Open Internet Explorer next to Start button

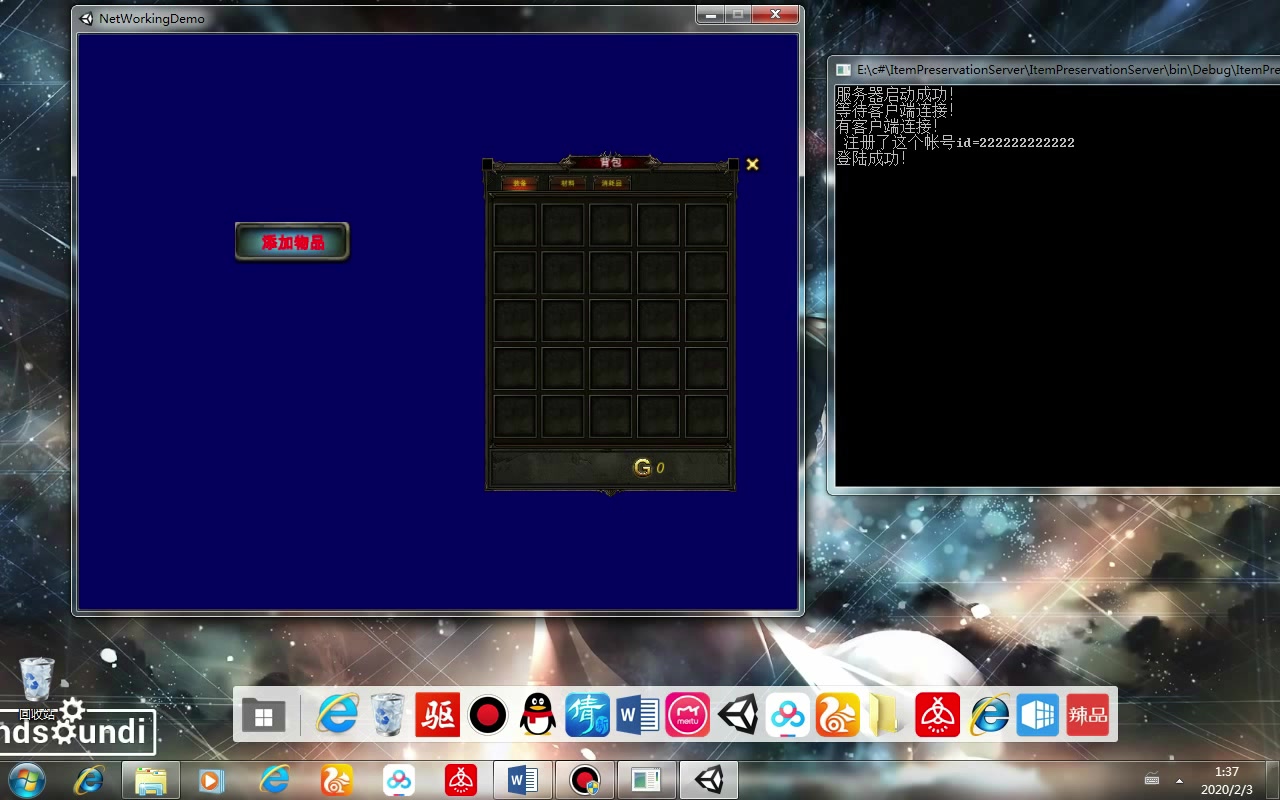tap(89, 780)
